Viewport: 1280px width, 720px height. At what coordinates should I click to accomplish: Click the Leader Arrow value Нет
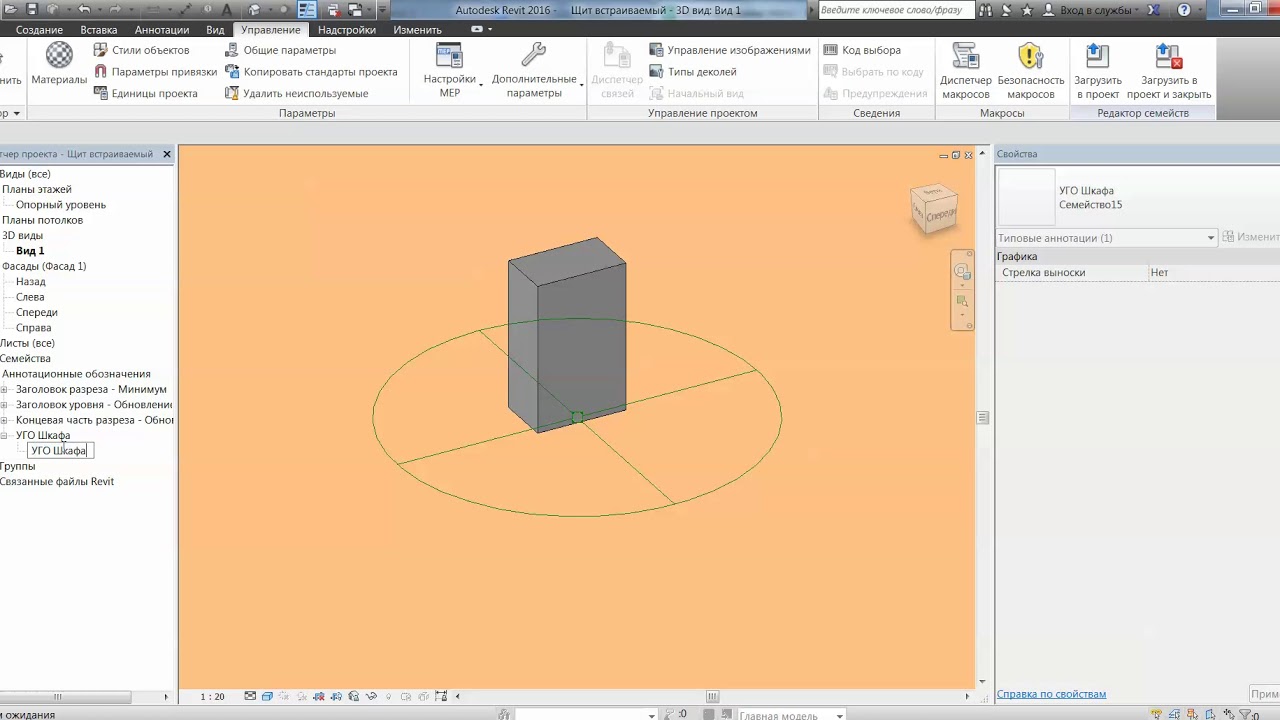tap(1214, 272)
